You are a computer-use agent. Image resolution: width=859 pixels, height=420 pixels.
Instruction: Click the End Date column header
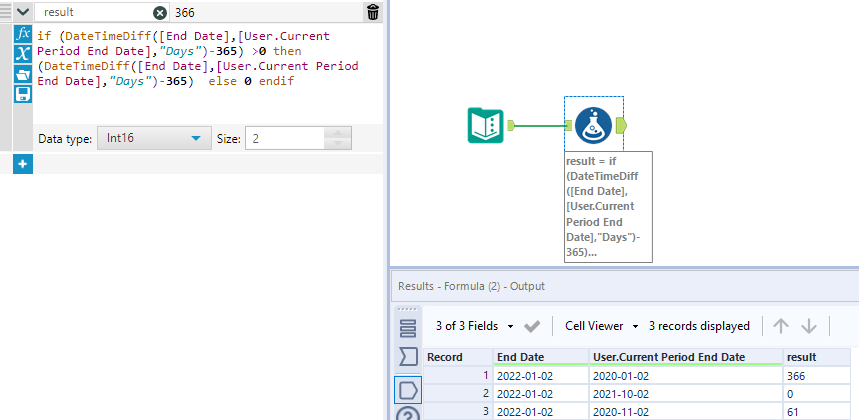[541, 357]
